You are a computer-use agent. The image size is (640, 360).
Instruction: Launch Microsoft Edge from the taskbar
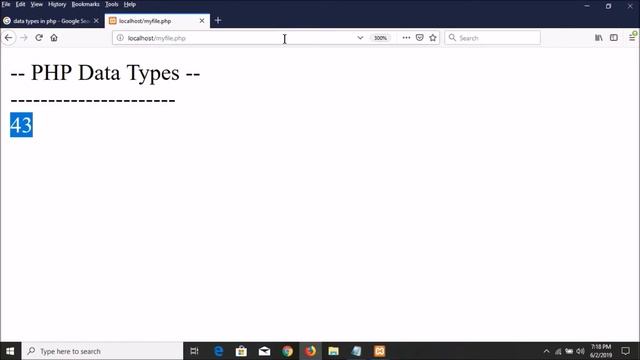click(x=219, y=351)
